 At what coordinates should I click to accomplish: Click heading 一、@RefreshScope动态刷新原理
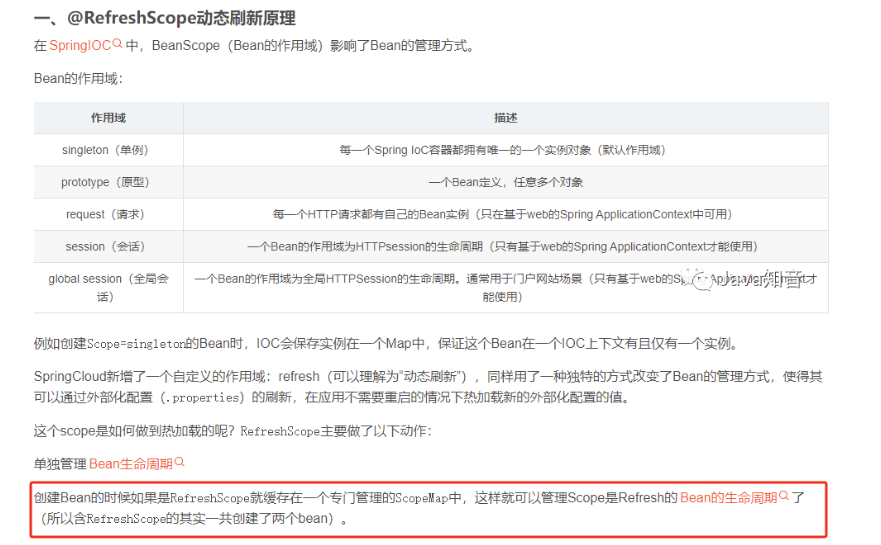[165, 18]
